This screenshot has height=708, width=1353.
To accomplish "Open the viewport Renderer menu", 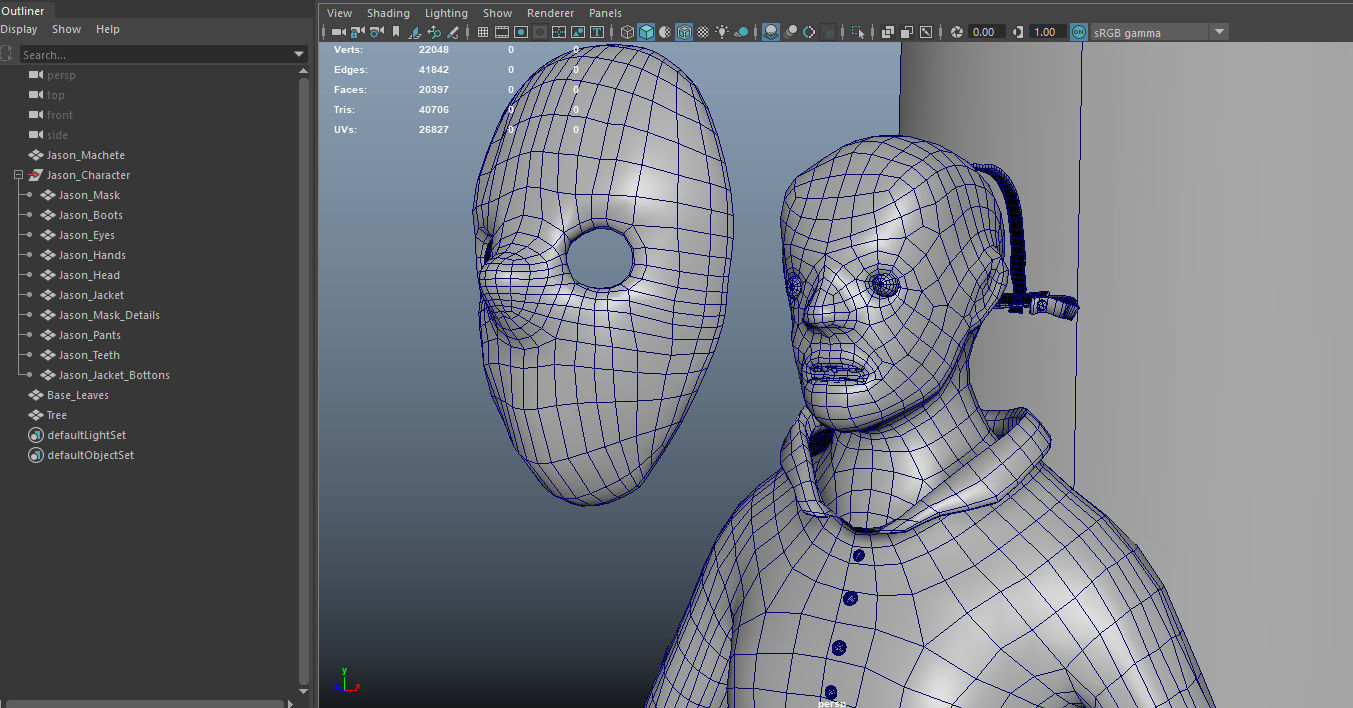I will coord(551,13).
